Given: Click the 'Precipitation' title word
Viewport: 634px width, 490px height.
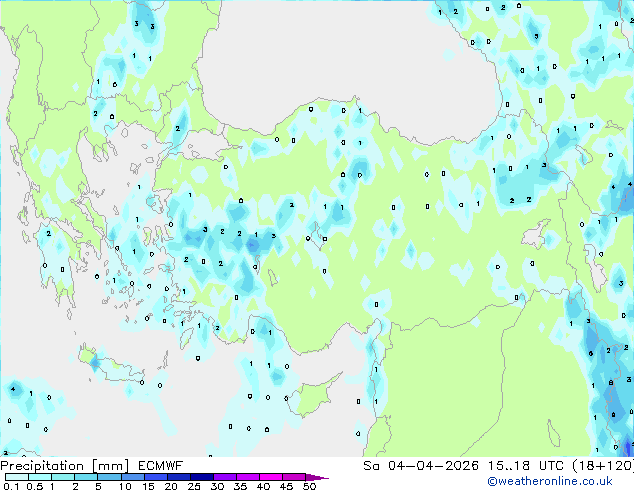Looking at the screenshot, I should point(42,466).
